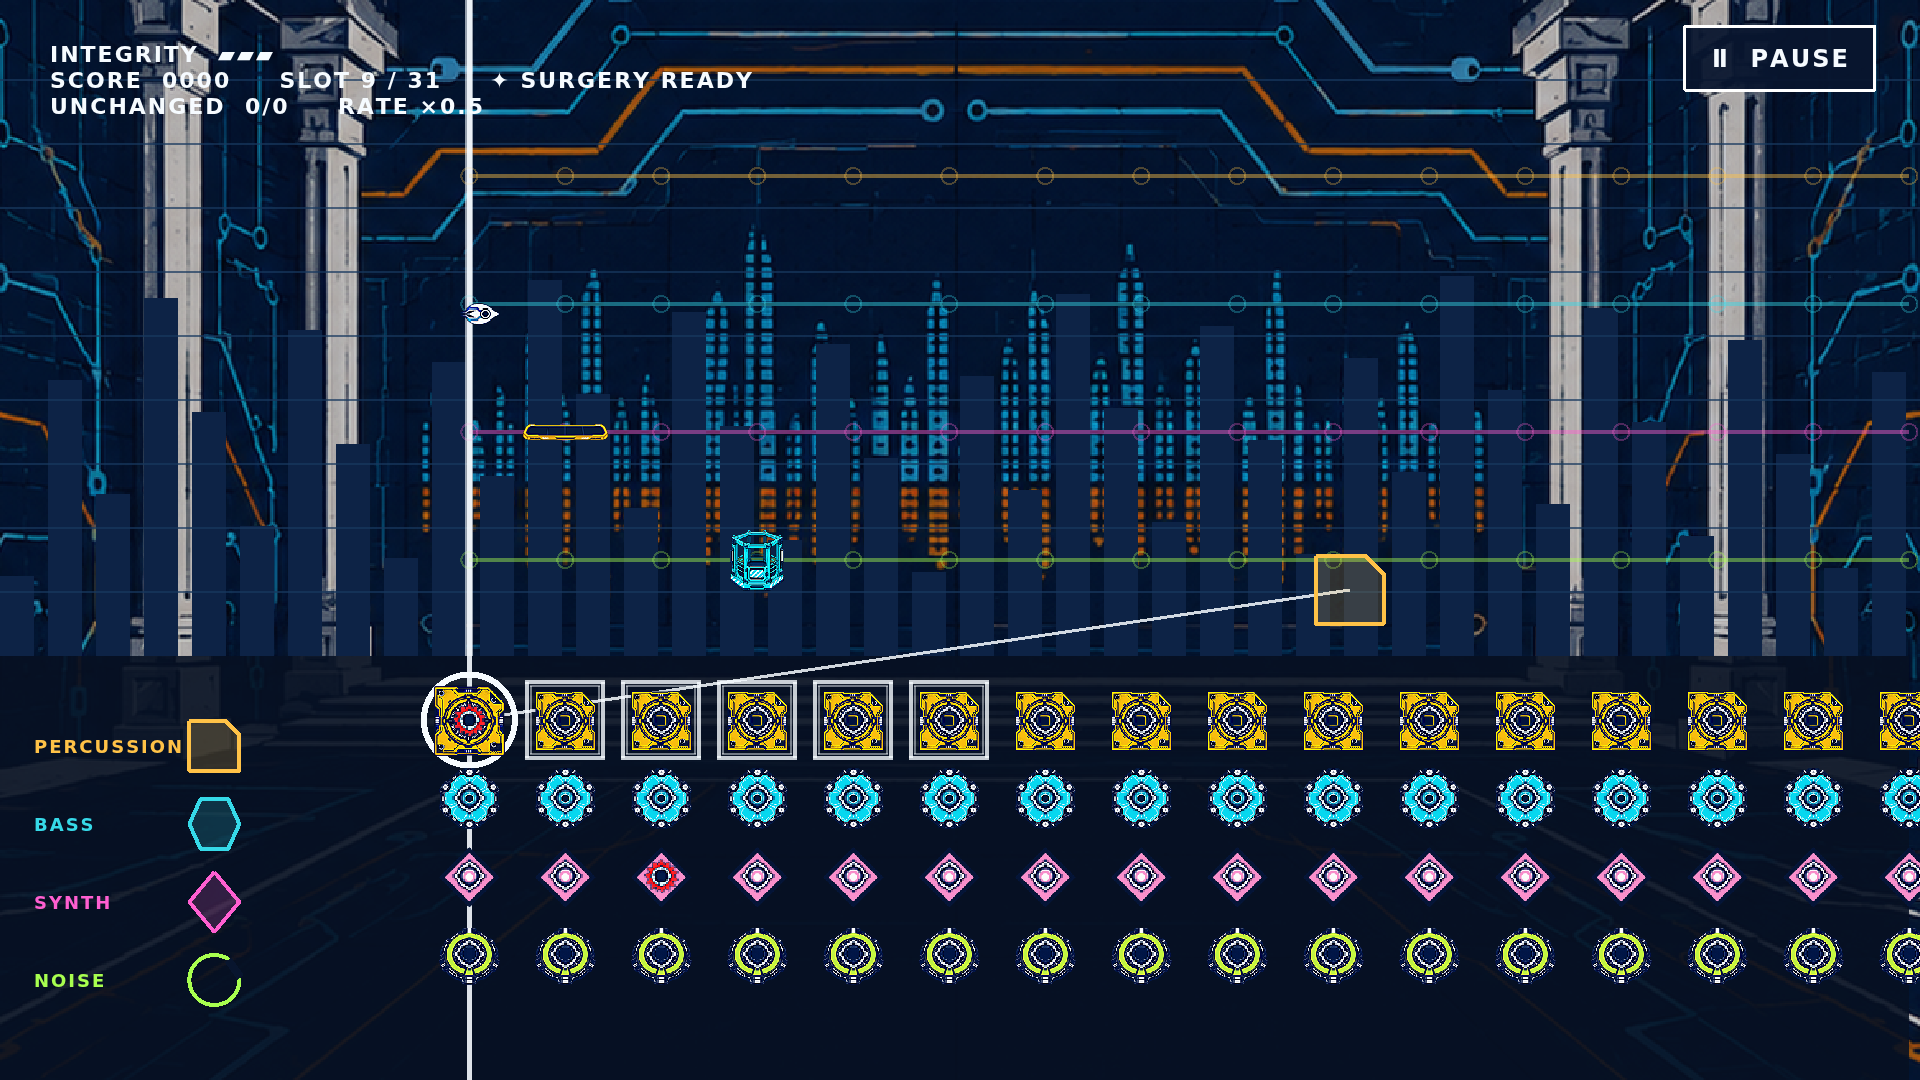Click the third boxed percussion step cell

pos(661,720)
